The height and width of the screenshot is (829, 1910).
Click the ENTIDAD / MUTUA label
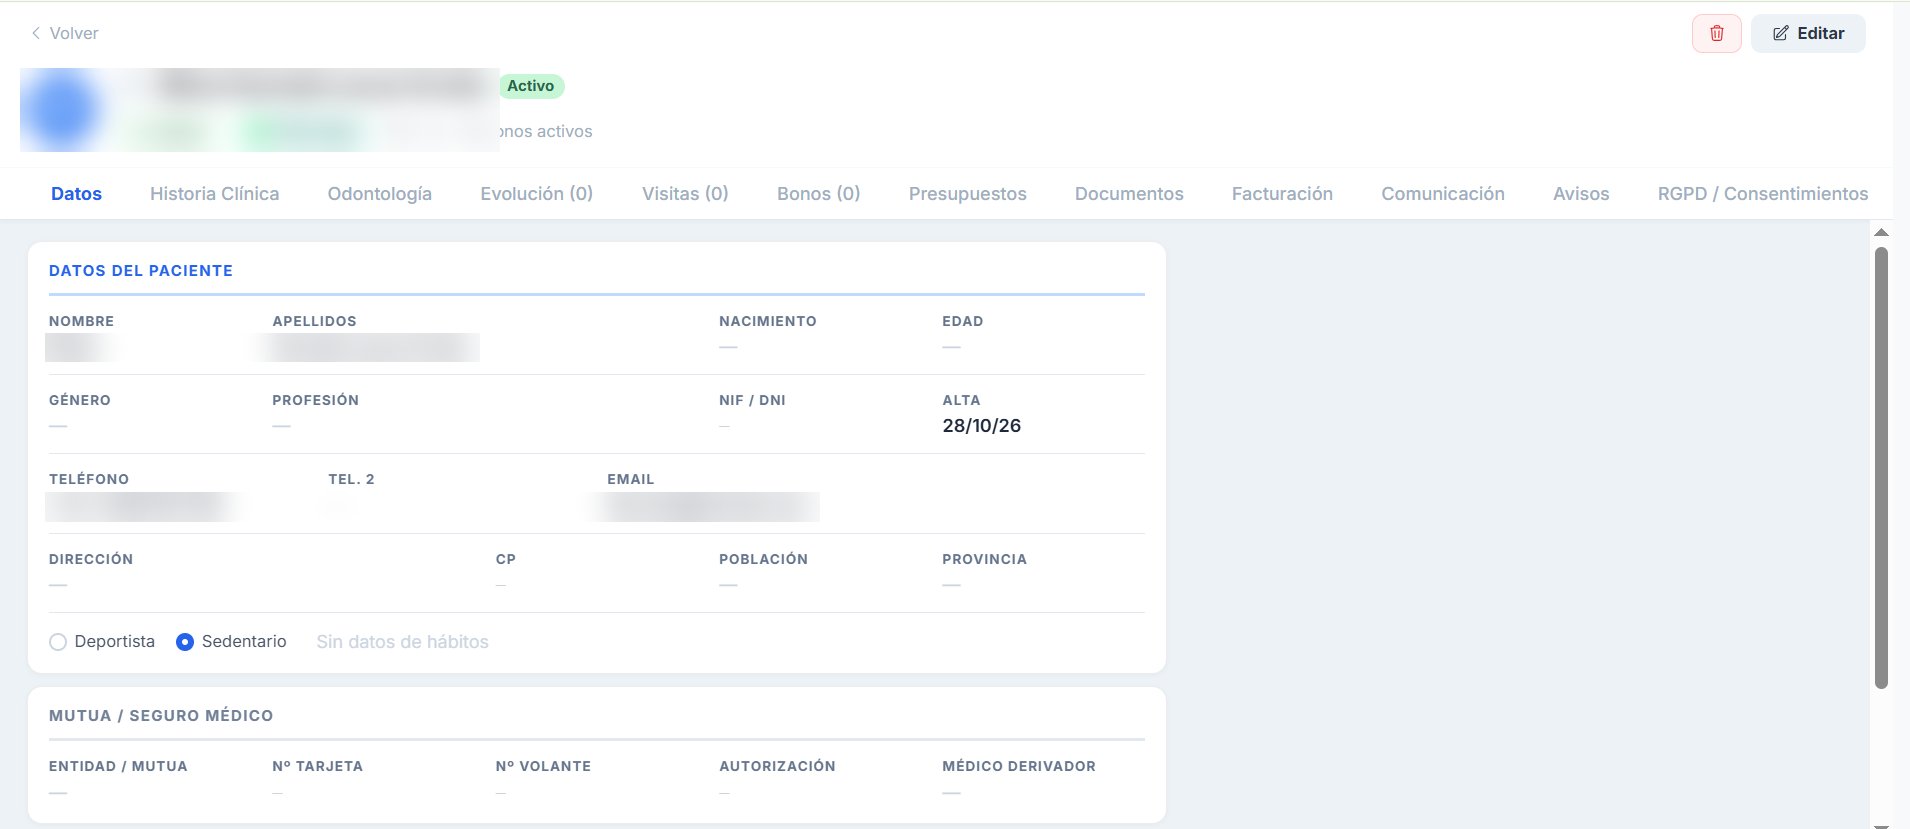click(118, 766)
